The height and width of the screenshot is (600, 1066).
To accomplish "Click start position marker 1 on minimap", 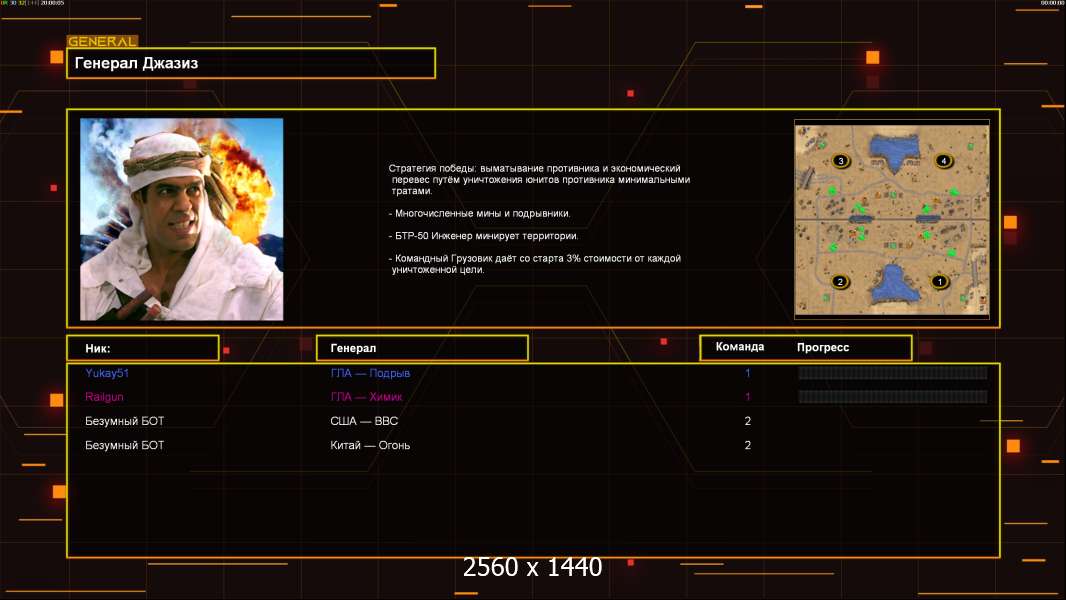I will point(939,281).
